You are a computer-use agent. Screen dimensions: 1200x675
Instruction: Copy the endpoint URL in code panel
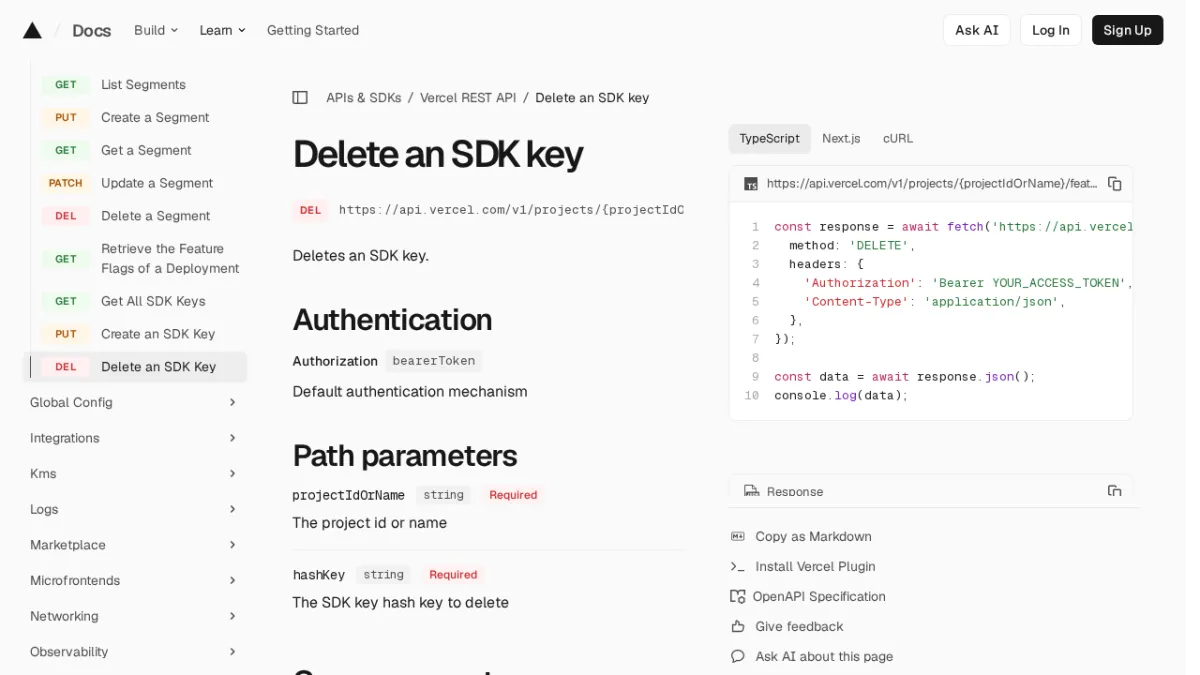pyautogui.click(x=1115, y=184)
